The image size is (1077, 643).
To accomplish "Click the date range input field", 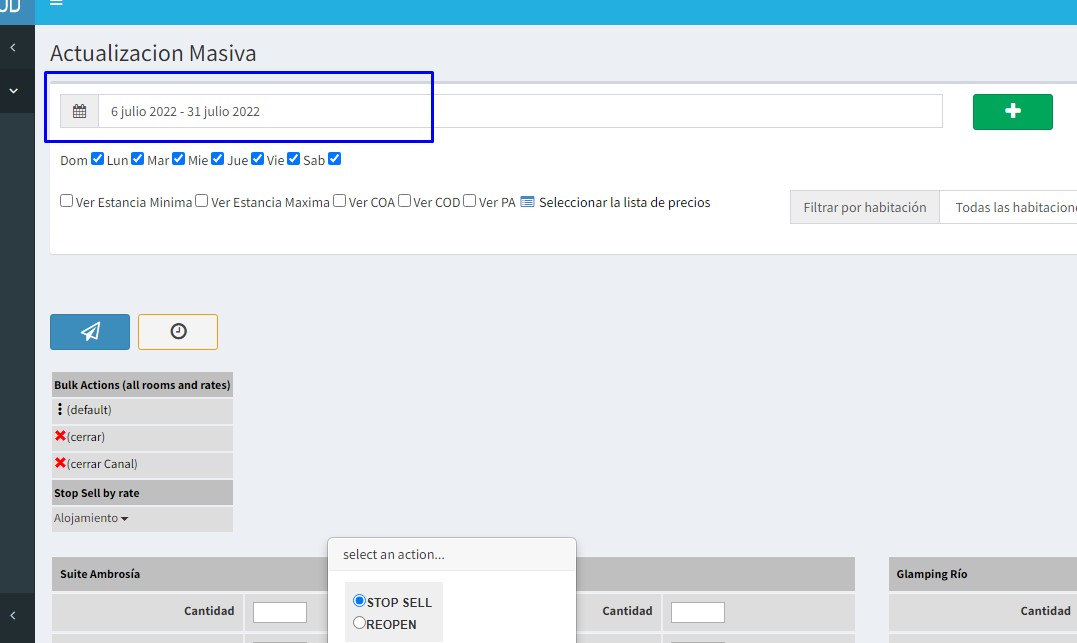I will (520, 111).
